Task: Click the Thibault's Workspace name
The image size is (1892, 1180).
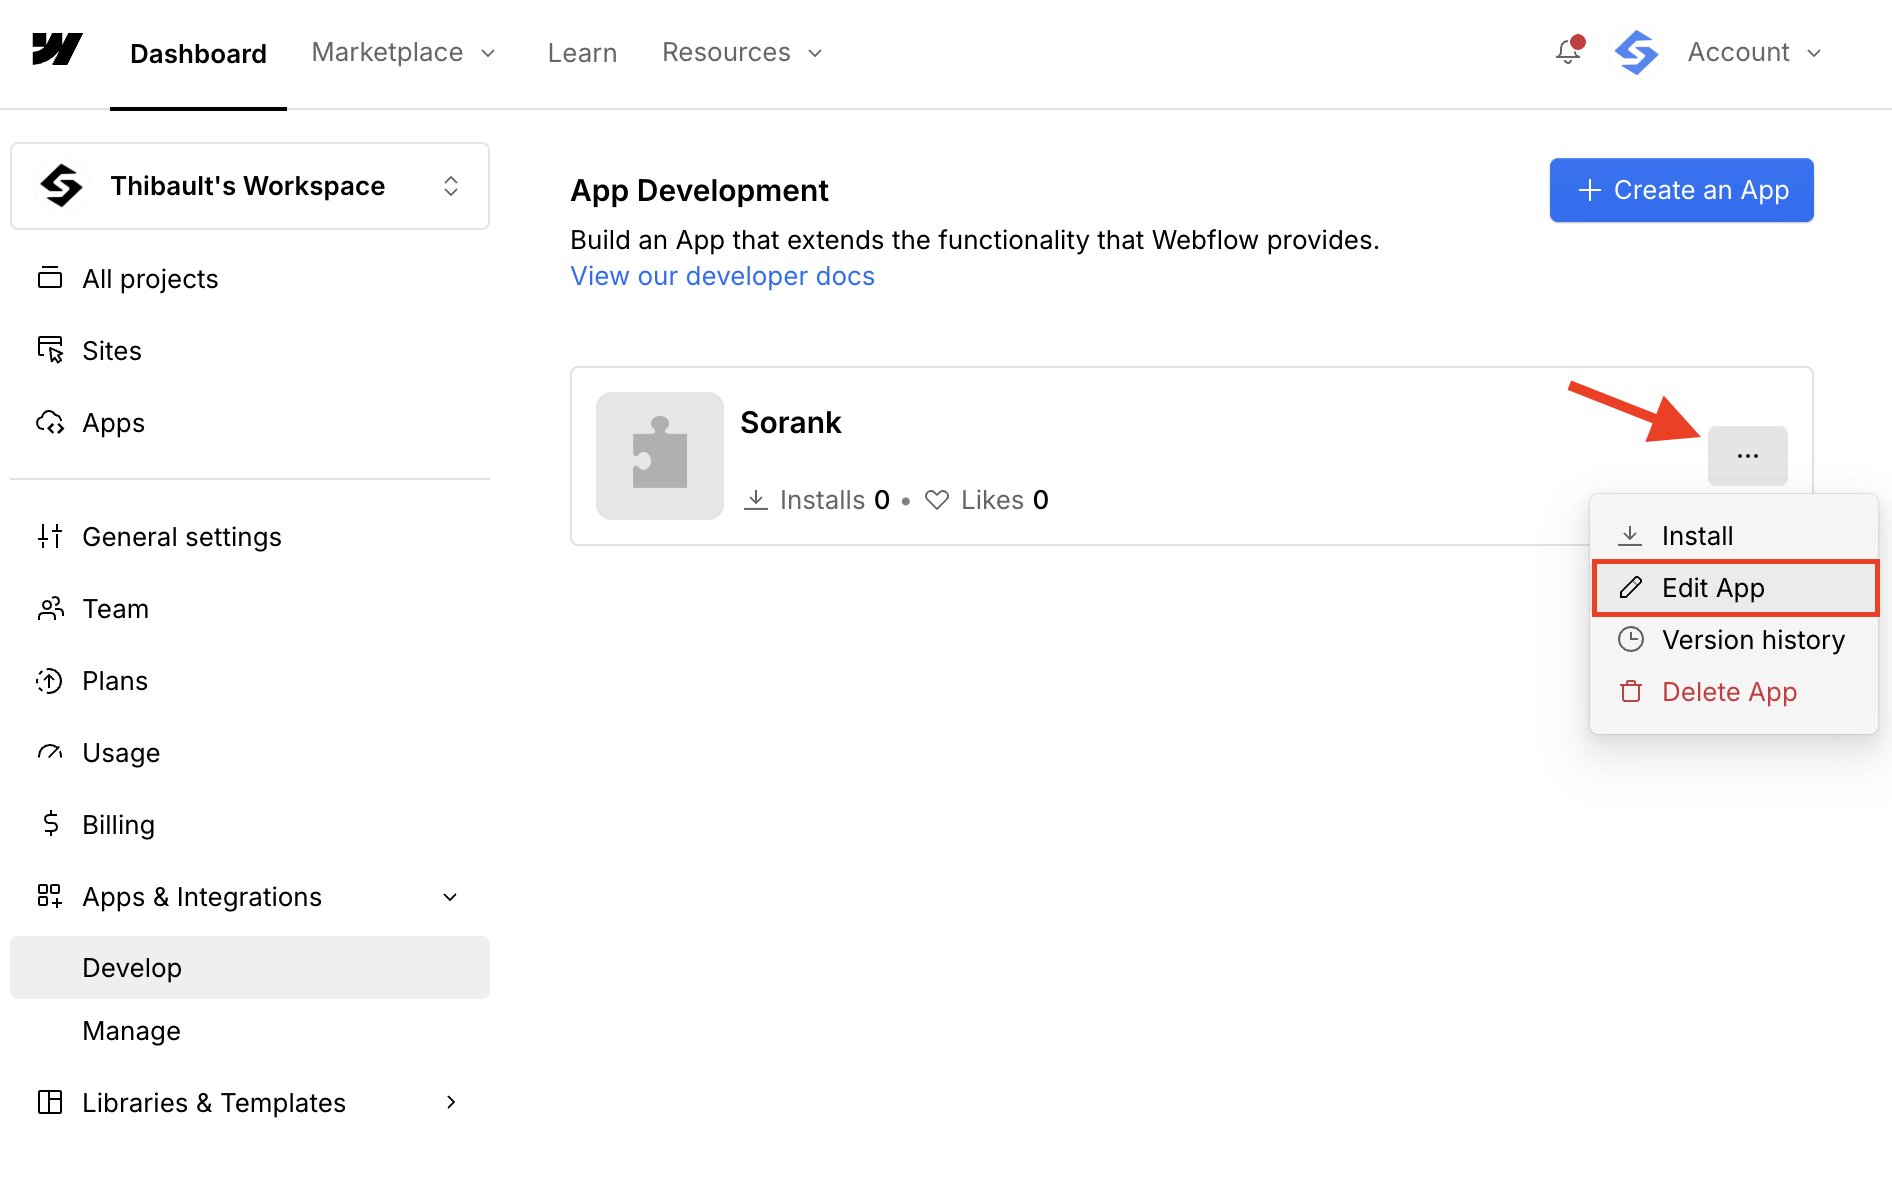Action: pos(247,186)
